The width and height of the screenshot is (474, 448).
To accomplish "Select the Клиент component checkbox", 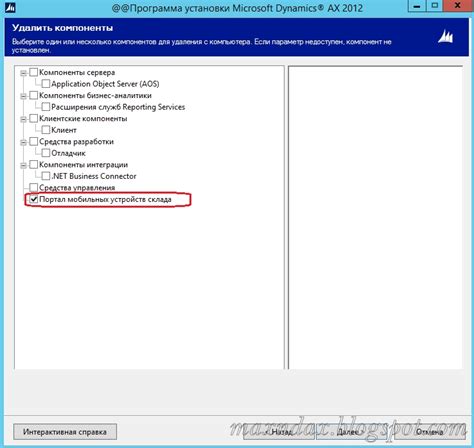I will point(46,130).
